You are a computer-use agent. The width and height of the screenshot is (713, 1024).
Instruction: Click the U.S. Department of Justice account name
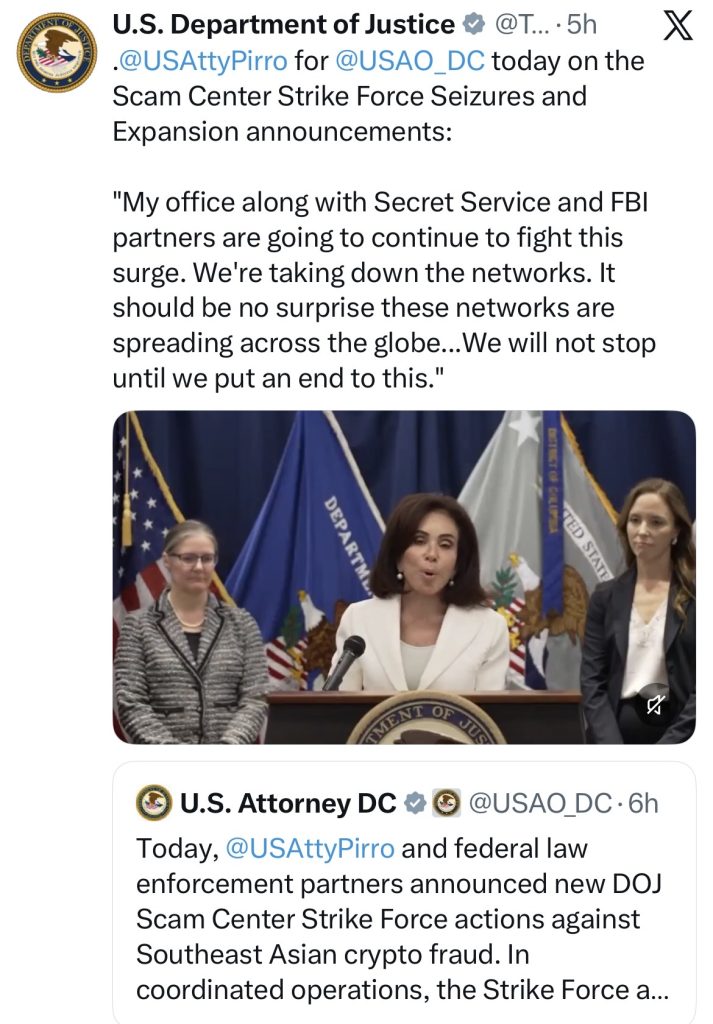[283, 25]
